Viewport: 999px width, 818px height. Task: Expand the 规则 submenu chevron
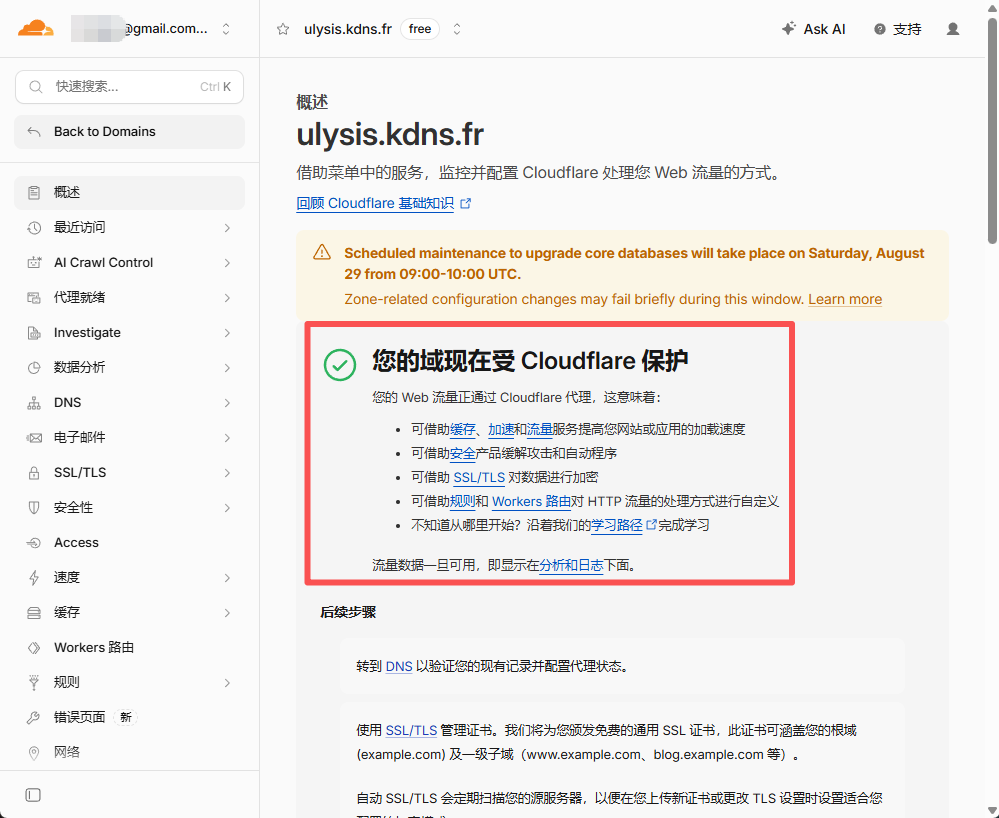tap(227, 683)
